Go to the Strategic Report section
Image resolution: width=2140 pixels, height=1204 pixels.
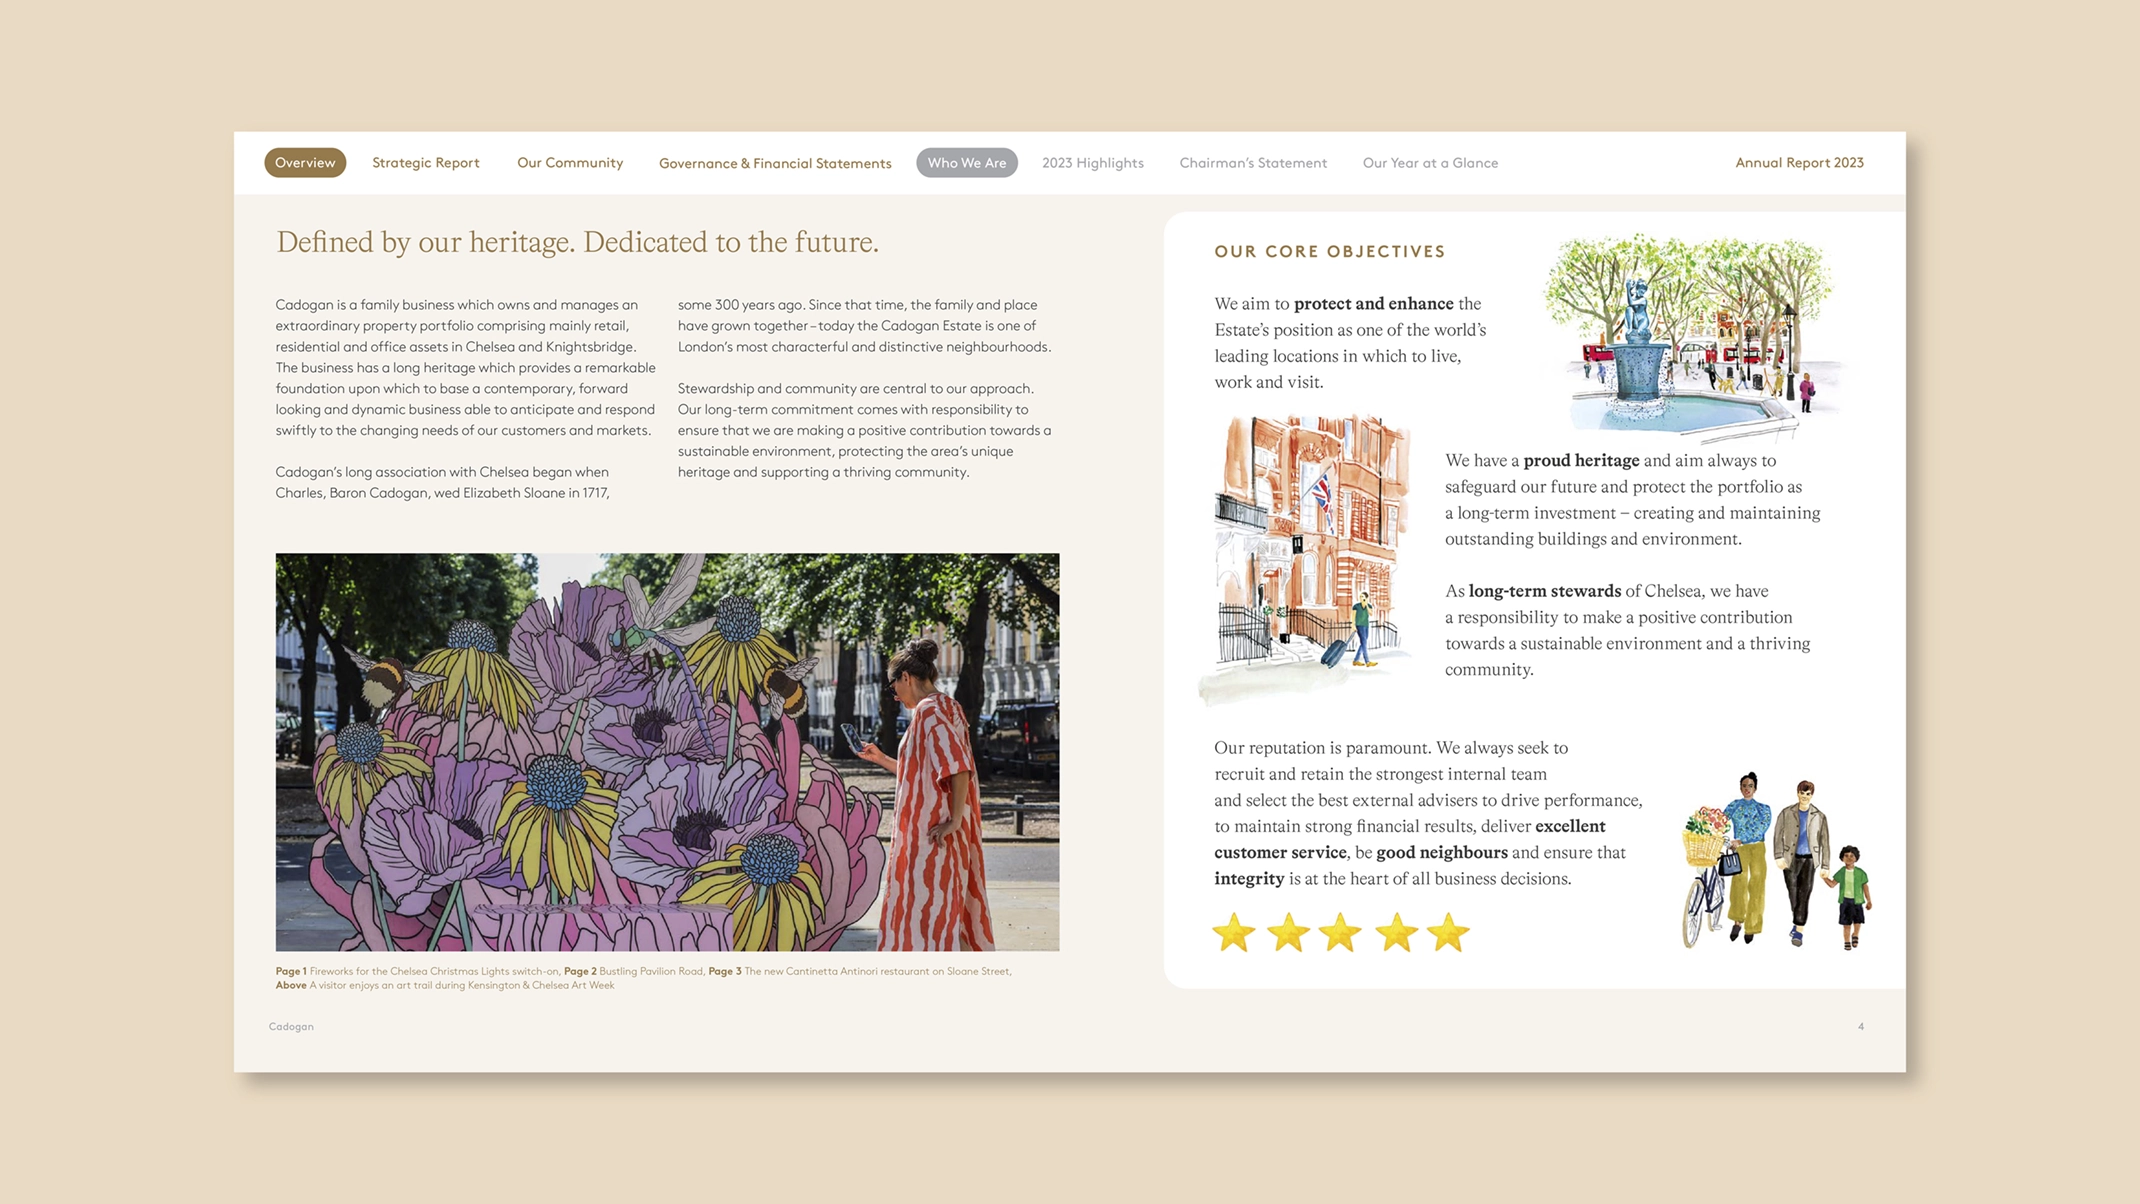pyautogui.click(x=425, y=163)
